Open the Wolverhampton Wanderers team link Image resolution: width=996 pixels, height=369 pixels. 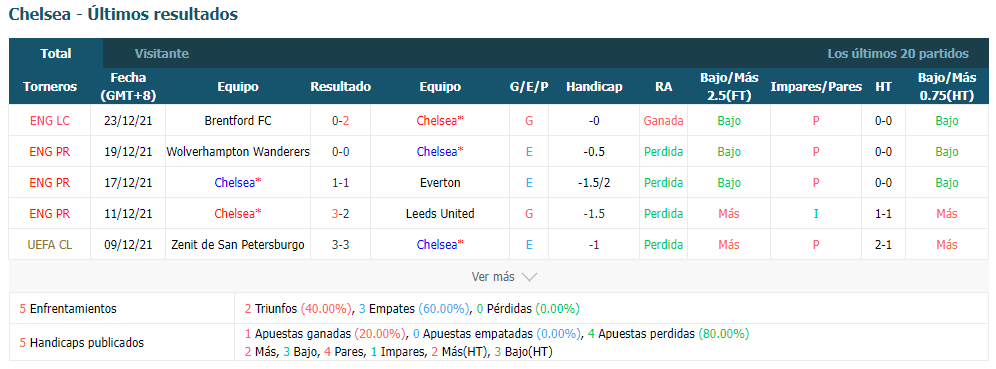coord(238,152)
